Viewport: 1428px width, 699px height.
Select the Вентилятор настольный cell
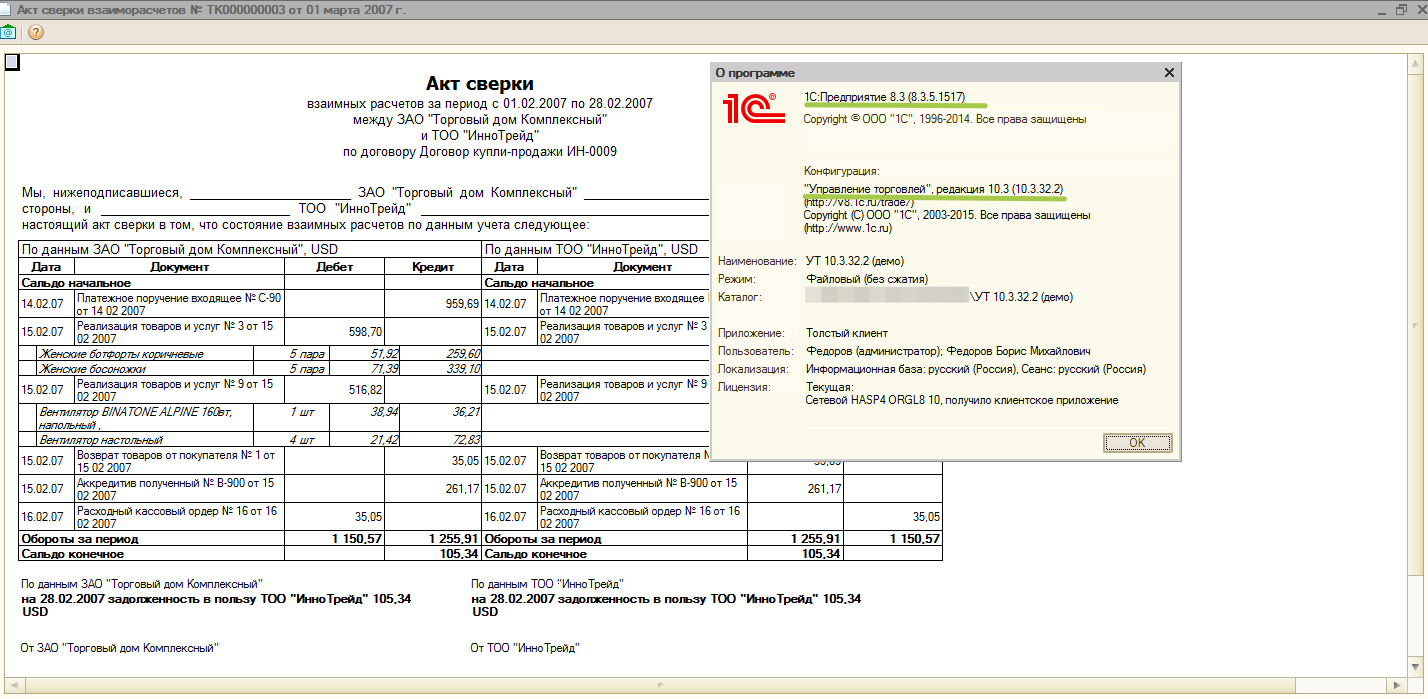point(145,440)
